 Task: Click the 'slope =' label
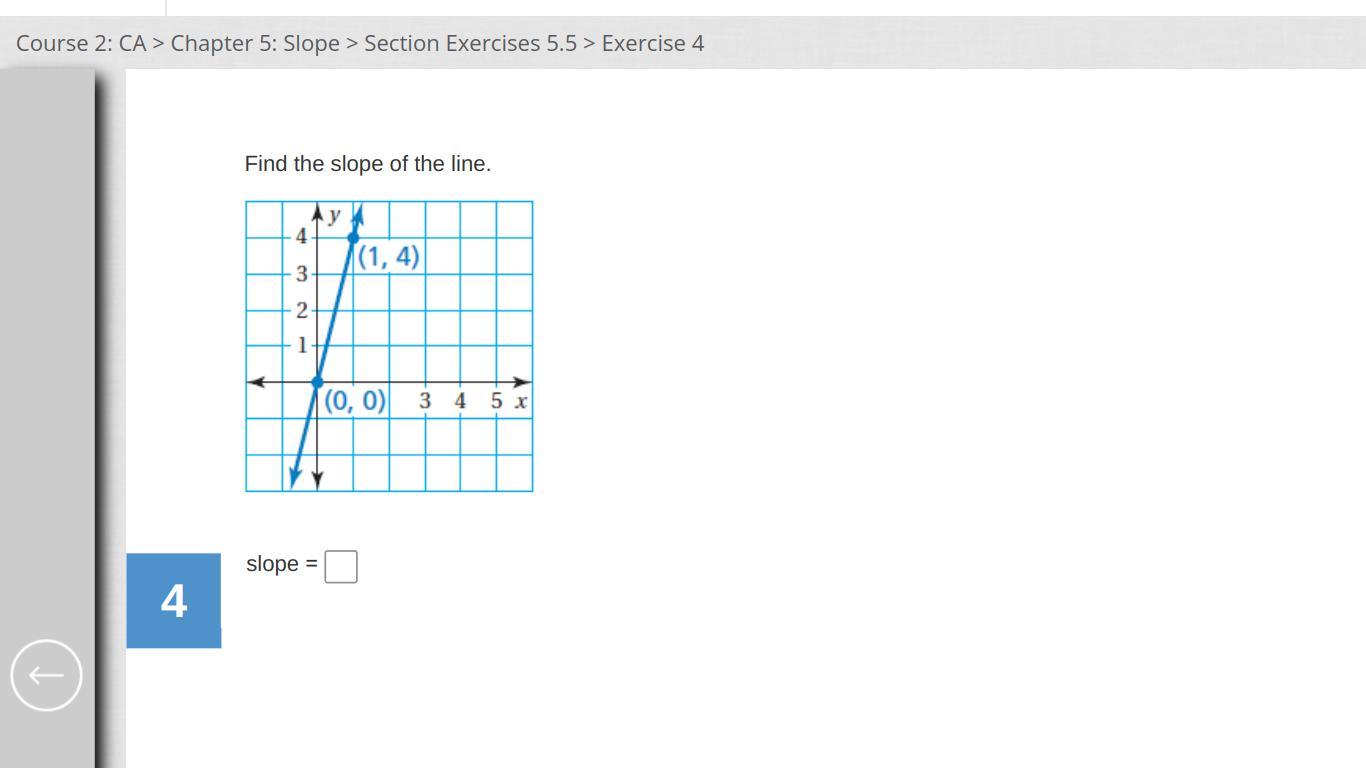pos(282,564)
